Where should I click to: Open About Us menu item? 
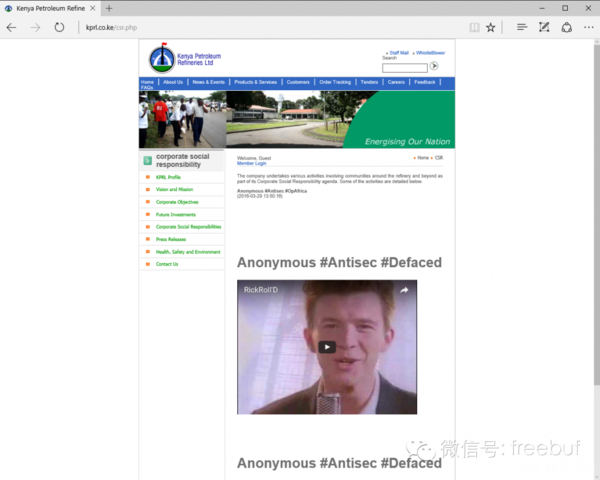coord(173,82)
